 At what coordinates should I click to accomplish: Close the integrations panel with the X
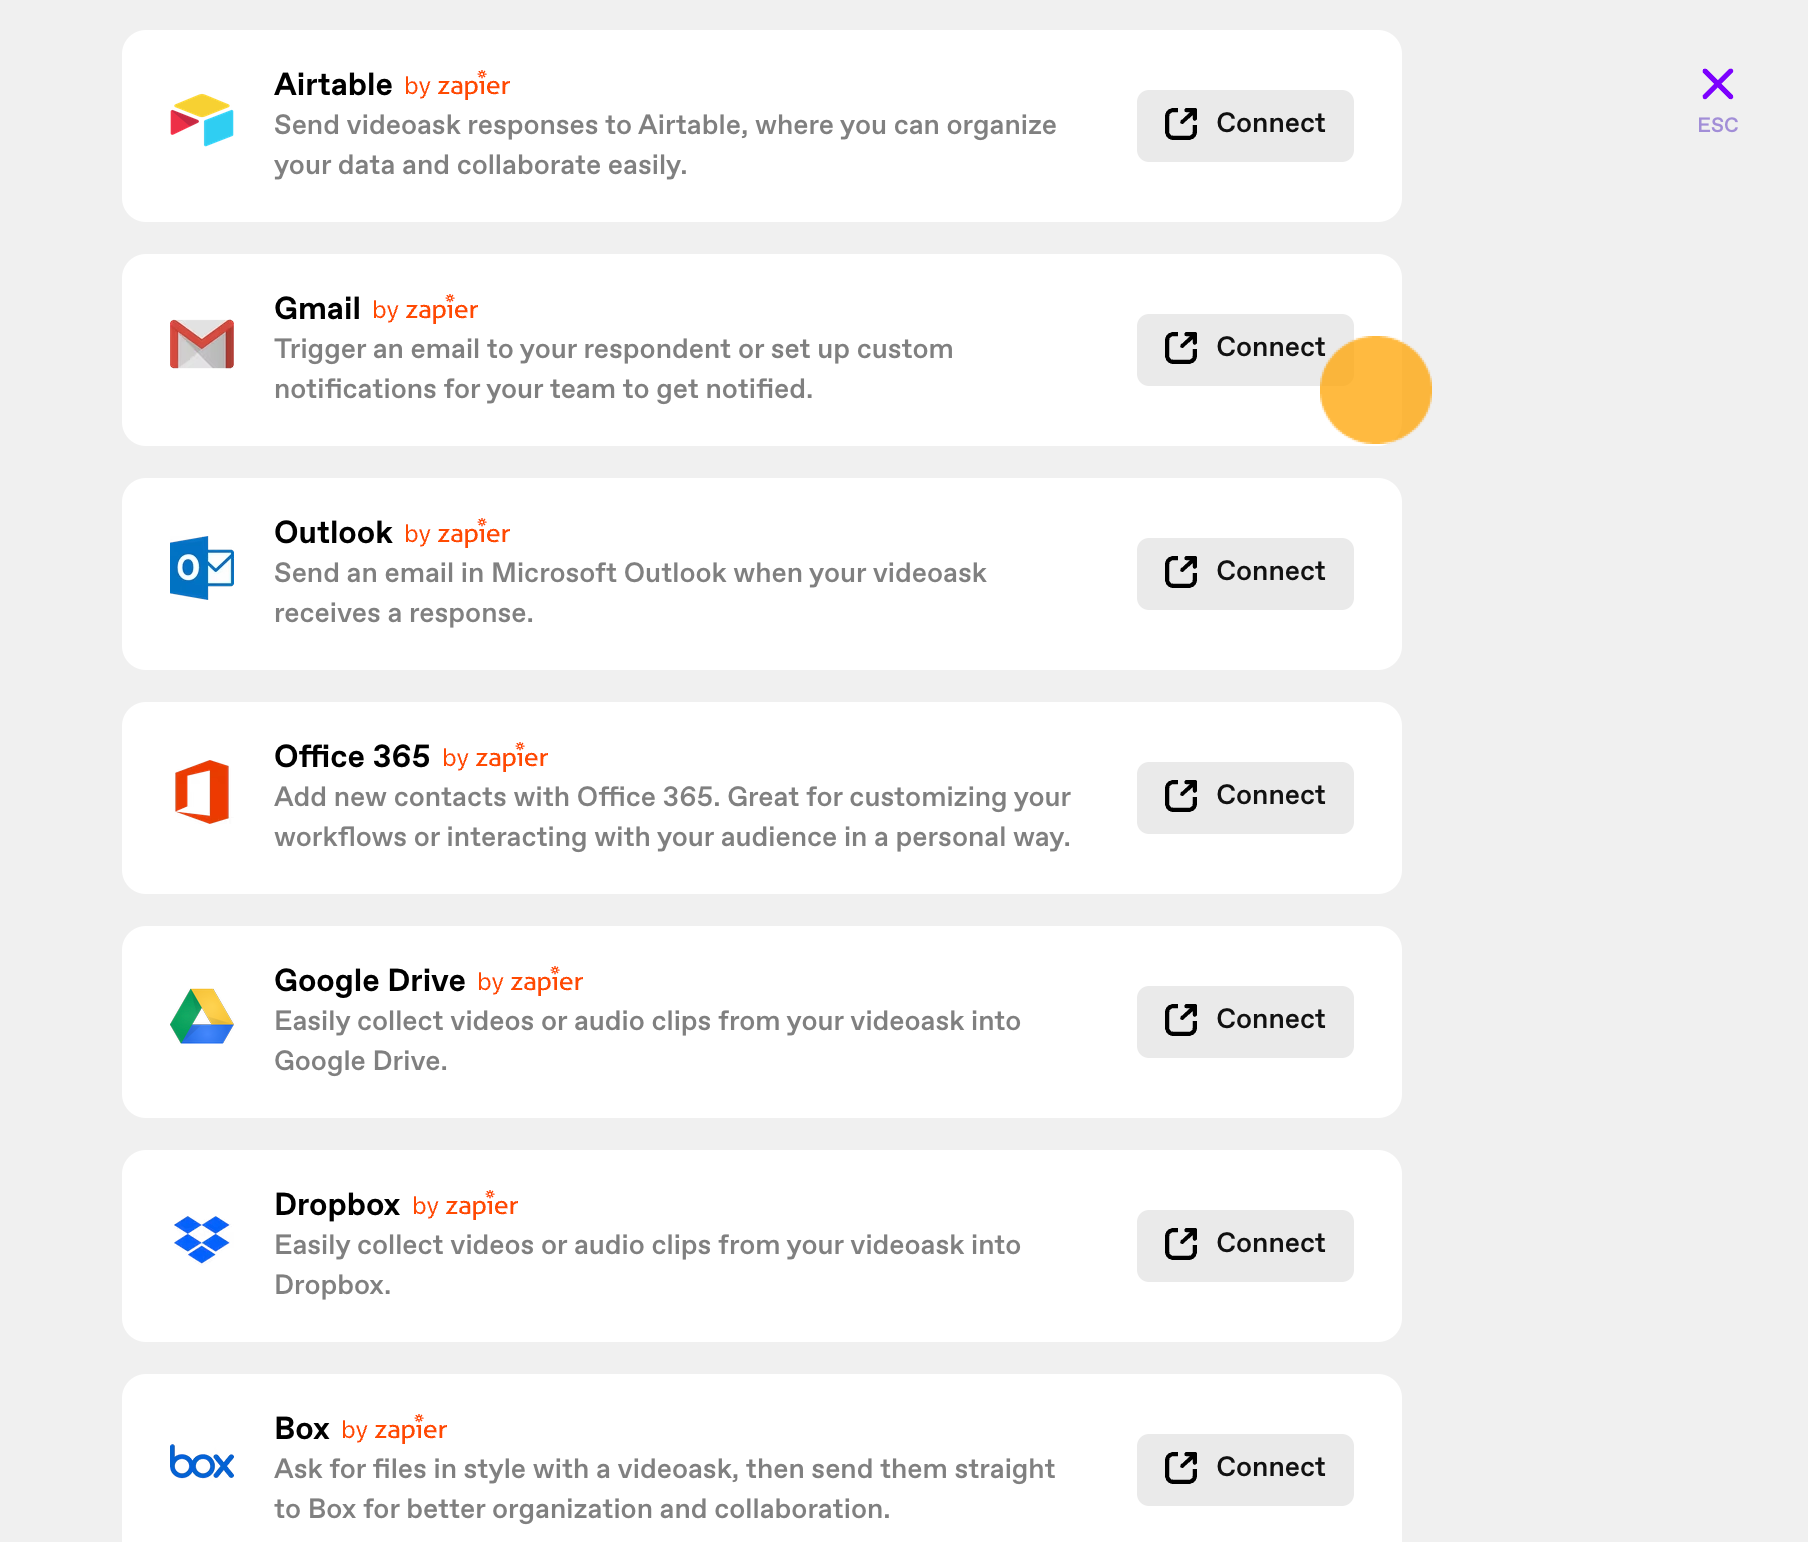click(x=1718, y=84)
